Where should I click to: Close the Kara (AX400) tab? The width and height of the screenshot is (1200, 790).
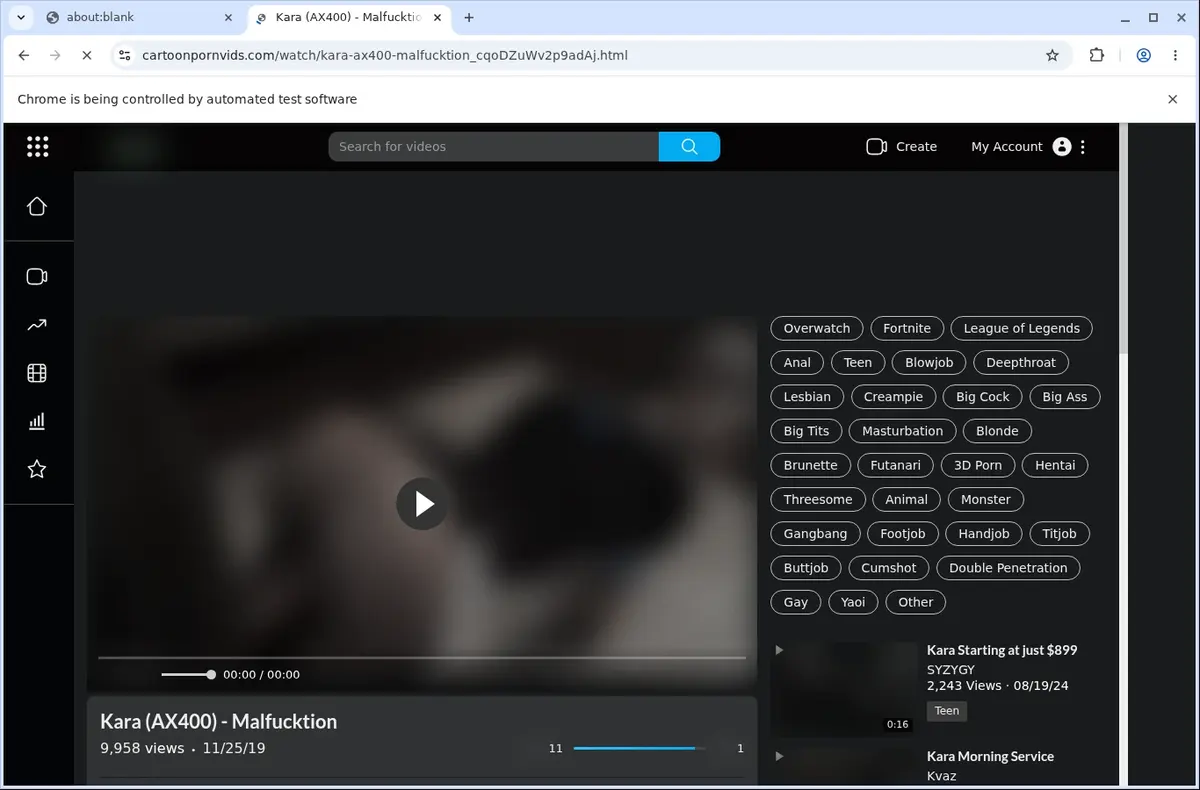(438, 17)
